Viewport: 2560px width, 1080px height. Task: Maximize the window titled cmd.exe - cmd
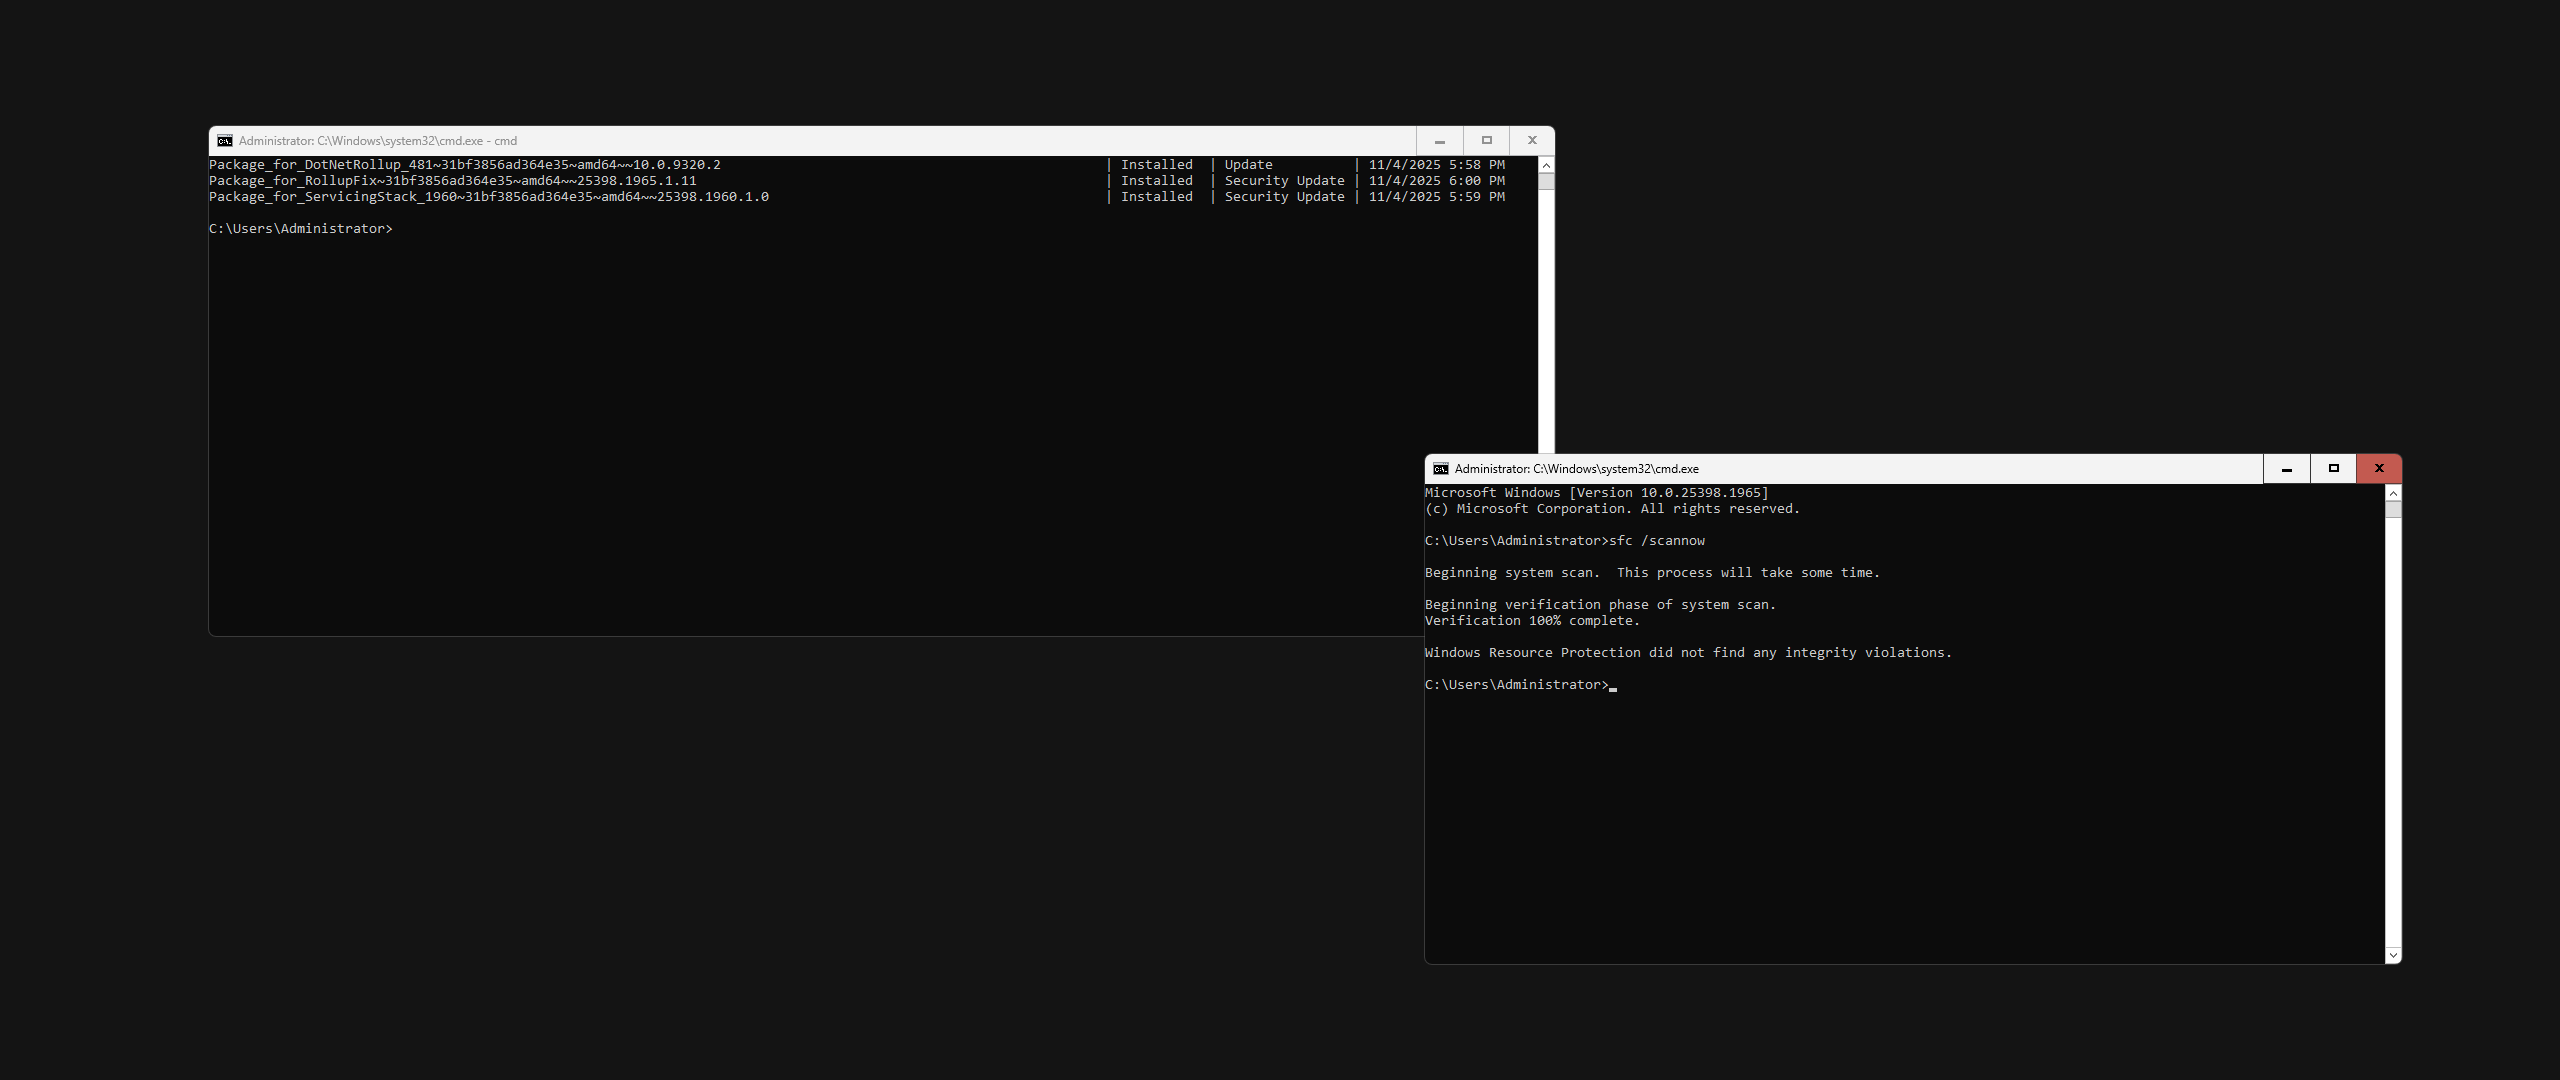coord(1487,141)
